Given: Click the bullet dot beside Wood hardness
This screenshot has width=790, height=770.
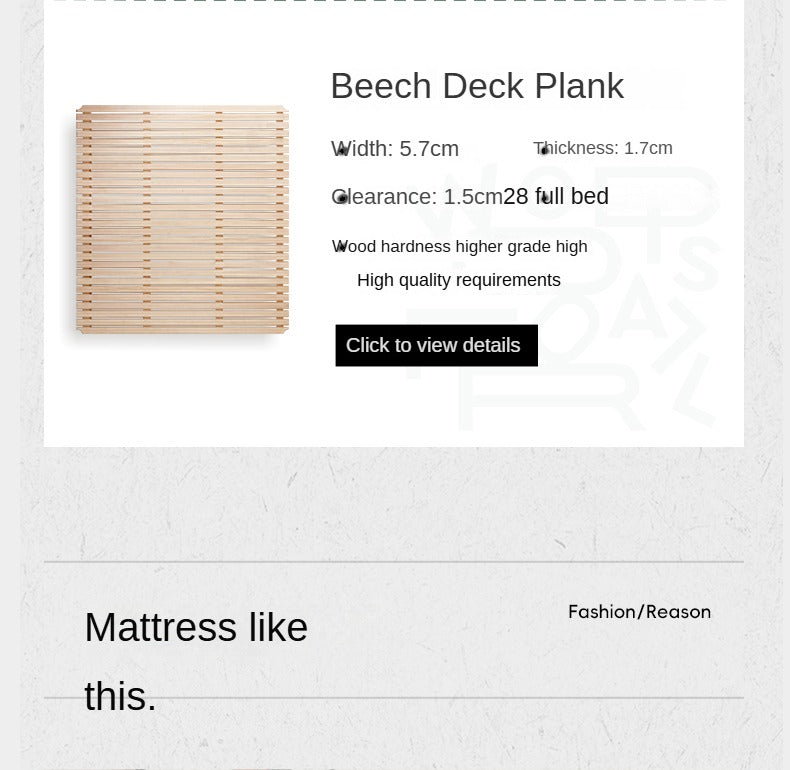Looking at the screenshot, I should coord(342,247).
